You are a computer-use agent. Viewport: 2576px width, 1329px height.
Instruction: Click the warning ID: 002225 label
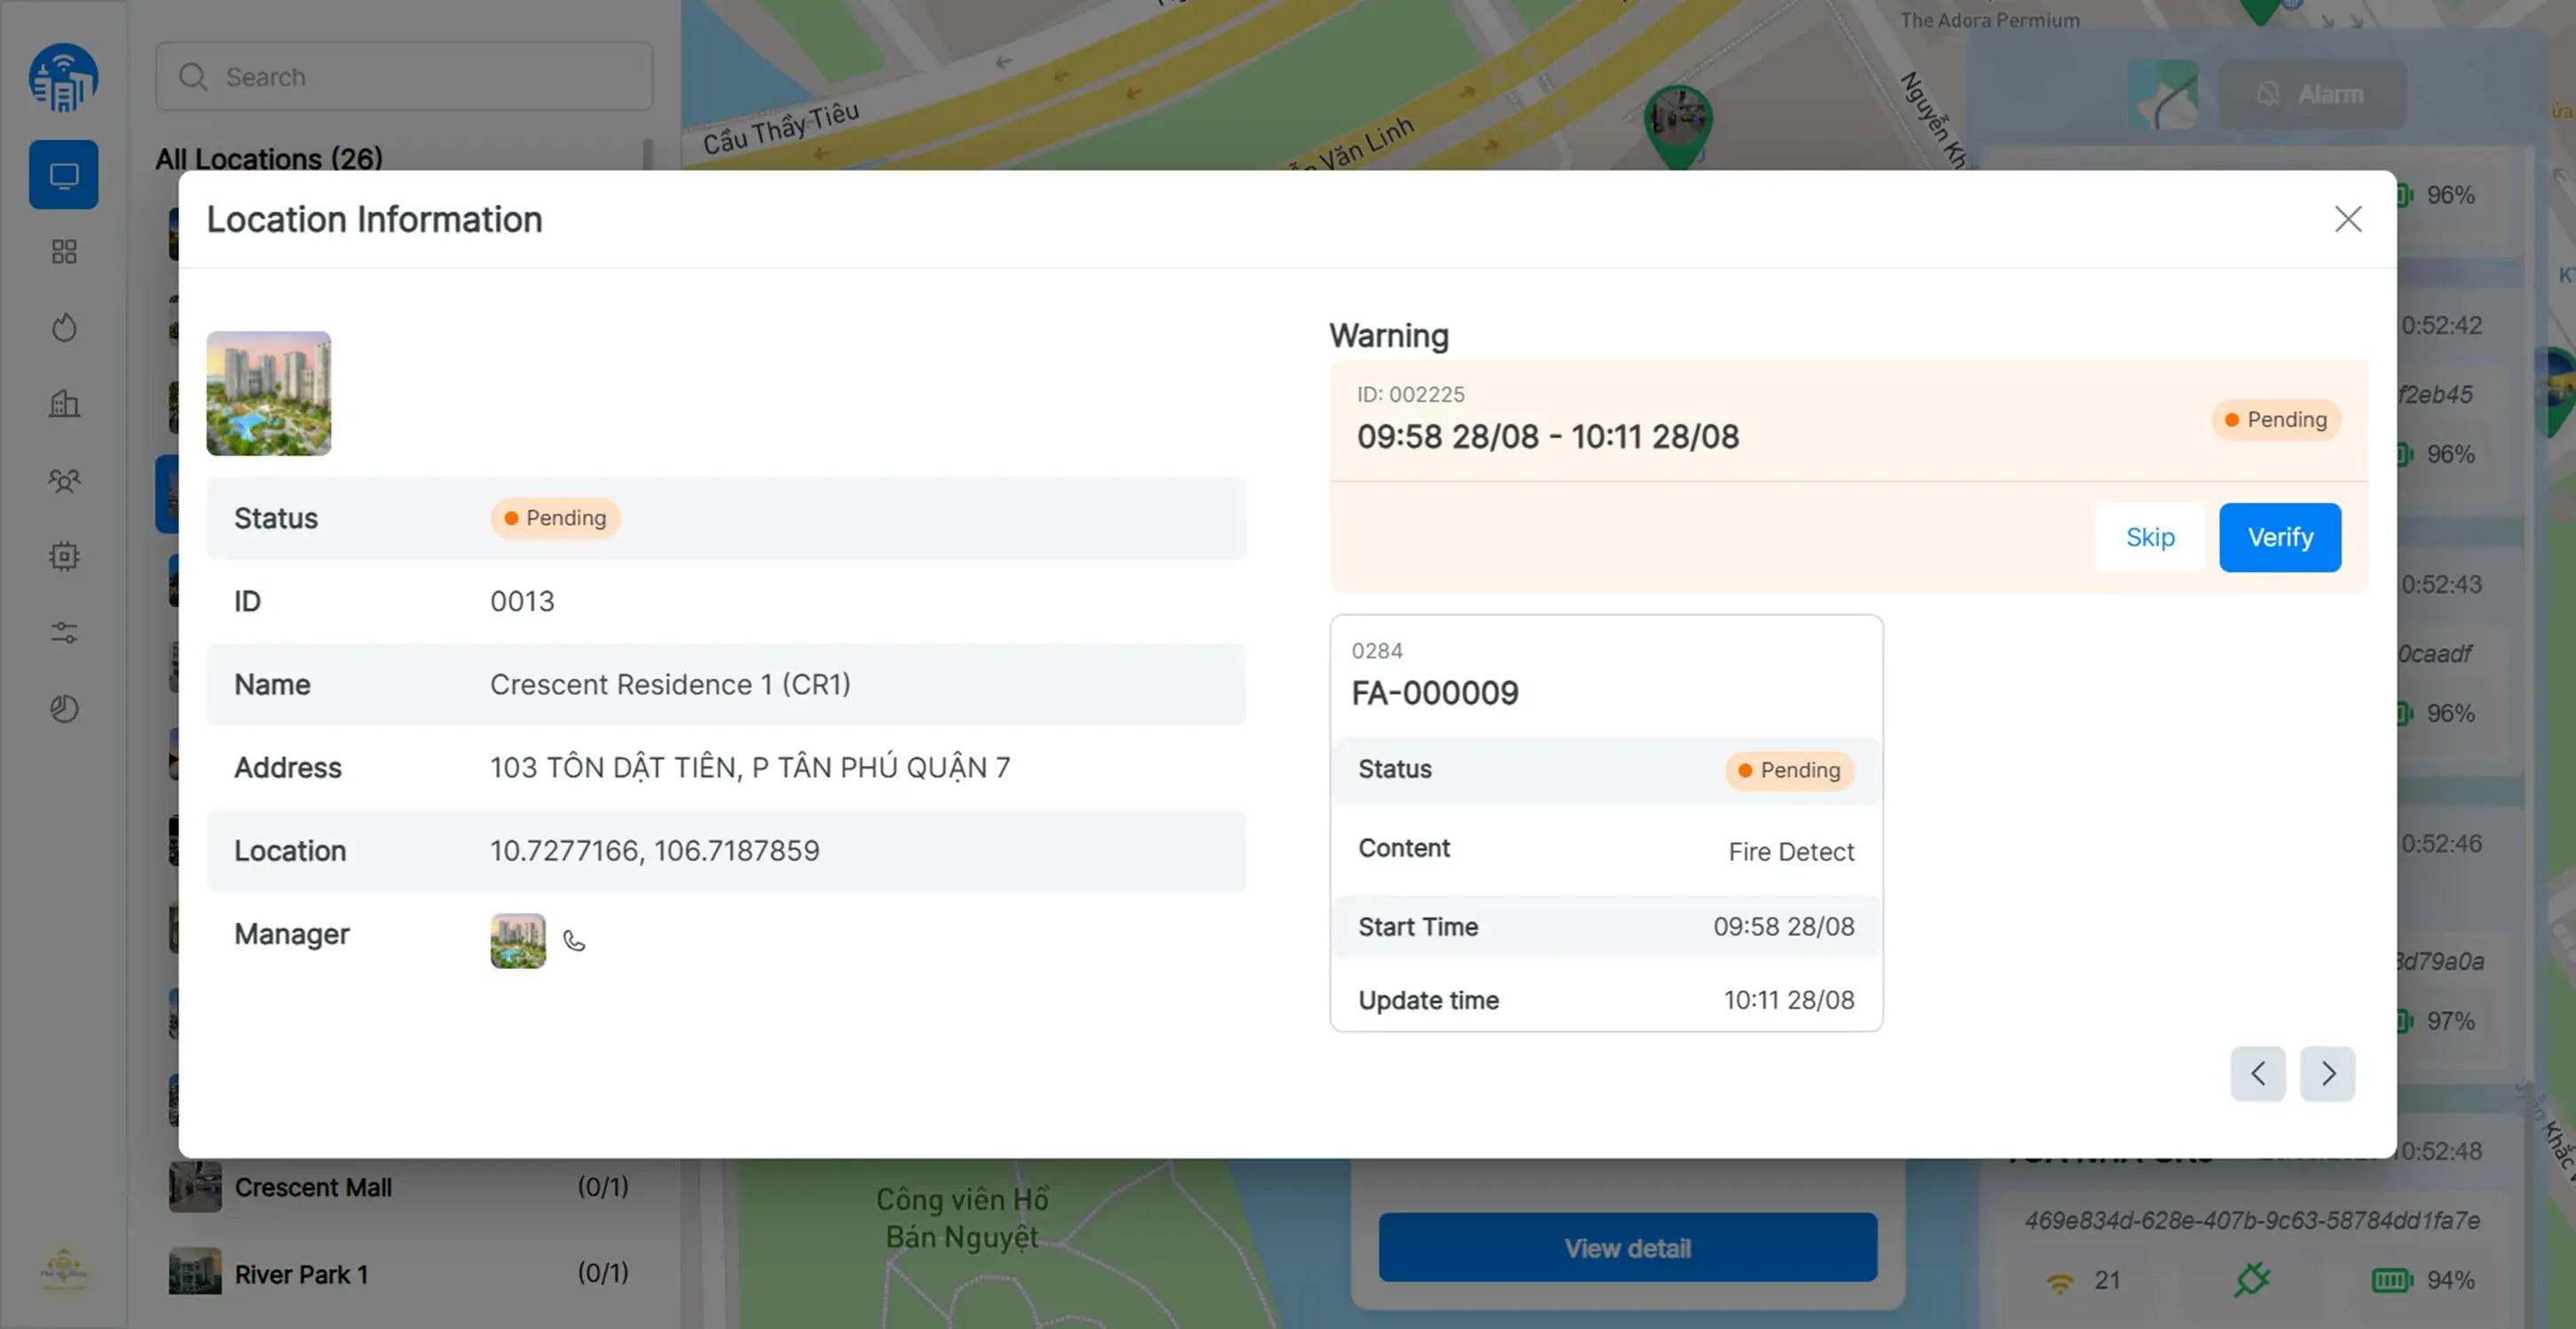(1410, 394)
